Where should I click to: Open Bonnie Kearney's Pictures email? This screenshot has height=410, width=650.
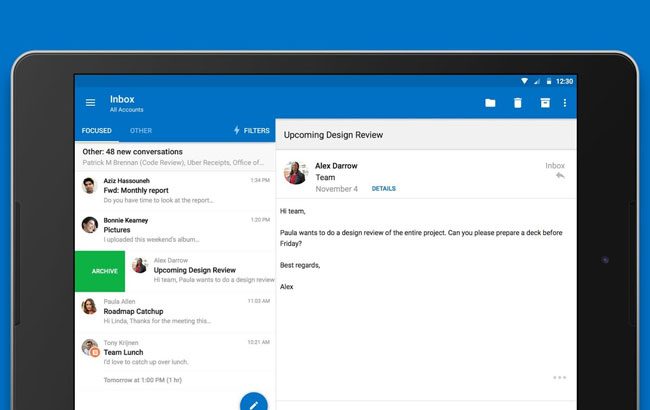click(175, 230)
